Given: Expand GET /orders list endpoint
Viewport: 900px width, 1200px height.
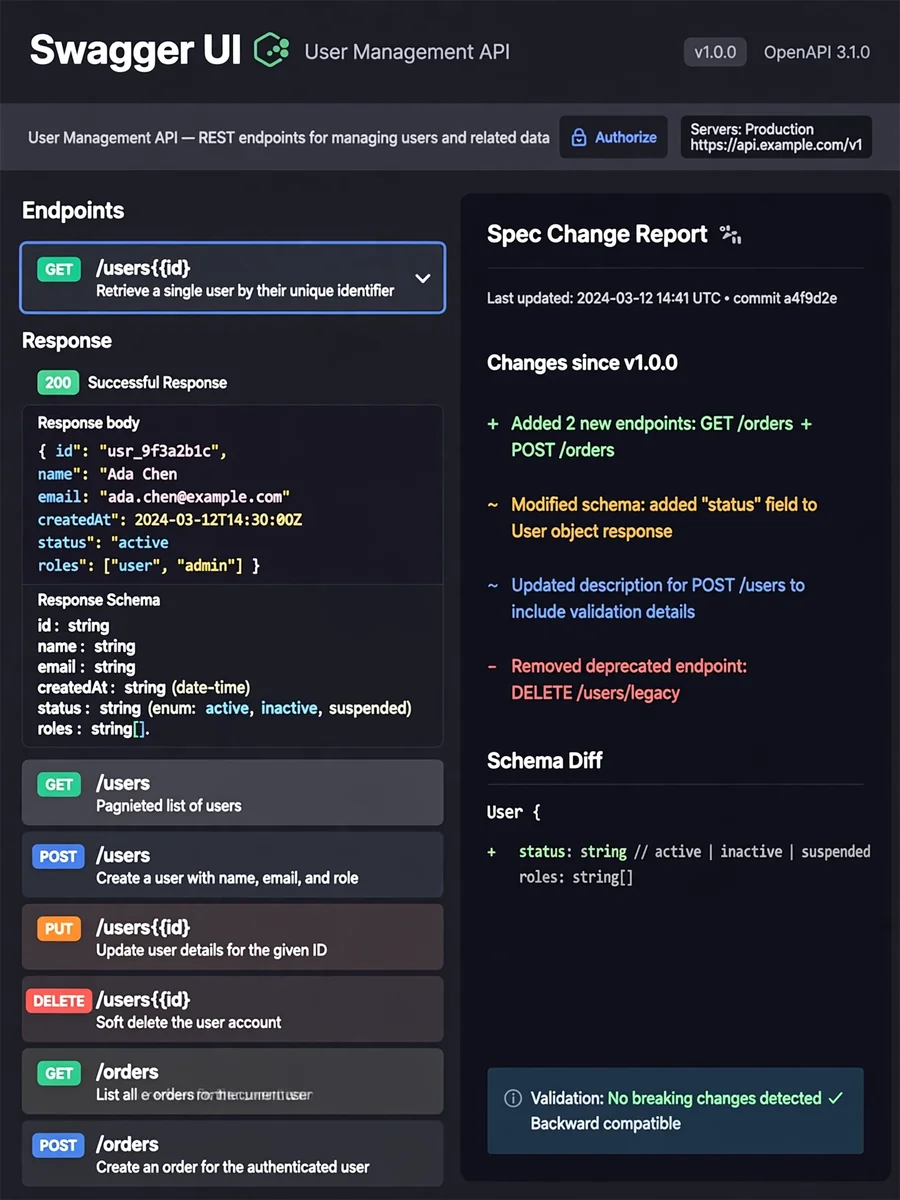Looking at the screenshot, I should click(x=232, y=1081).
